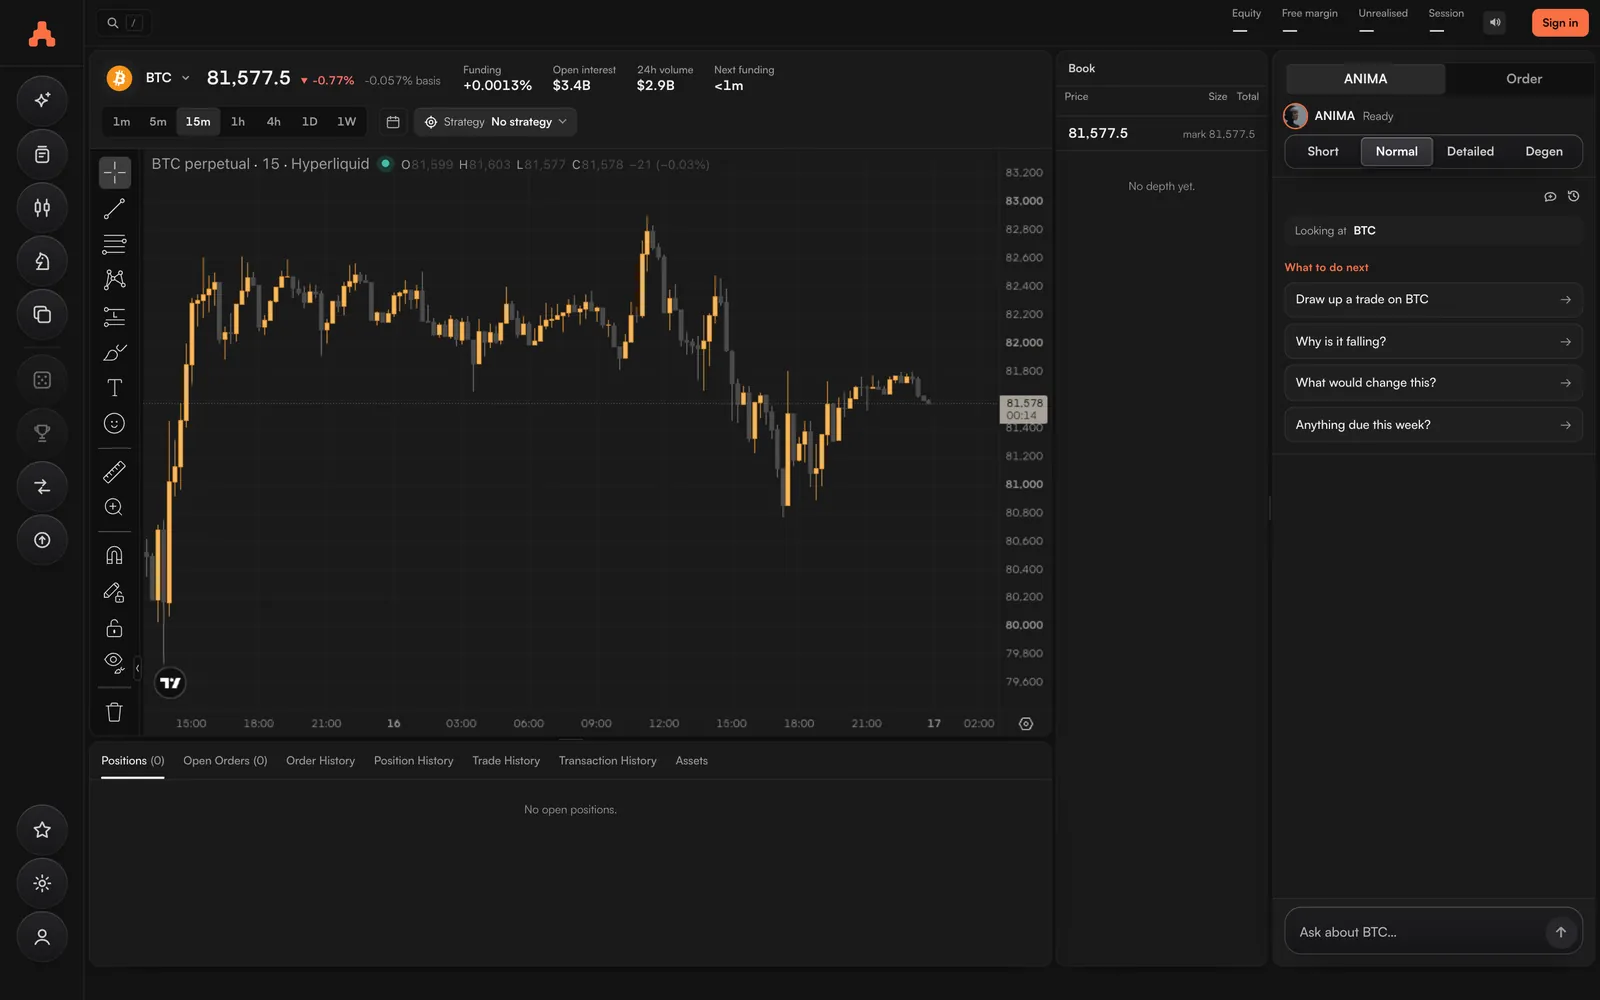Choose the Short response mode

1322,152
